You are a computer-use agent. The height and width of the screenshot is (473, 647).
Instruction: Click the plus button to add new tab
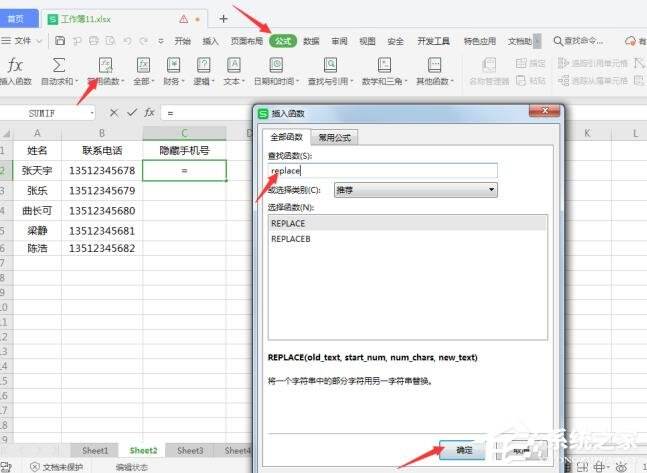pos(223,19)
